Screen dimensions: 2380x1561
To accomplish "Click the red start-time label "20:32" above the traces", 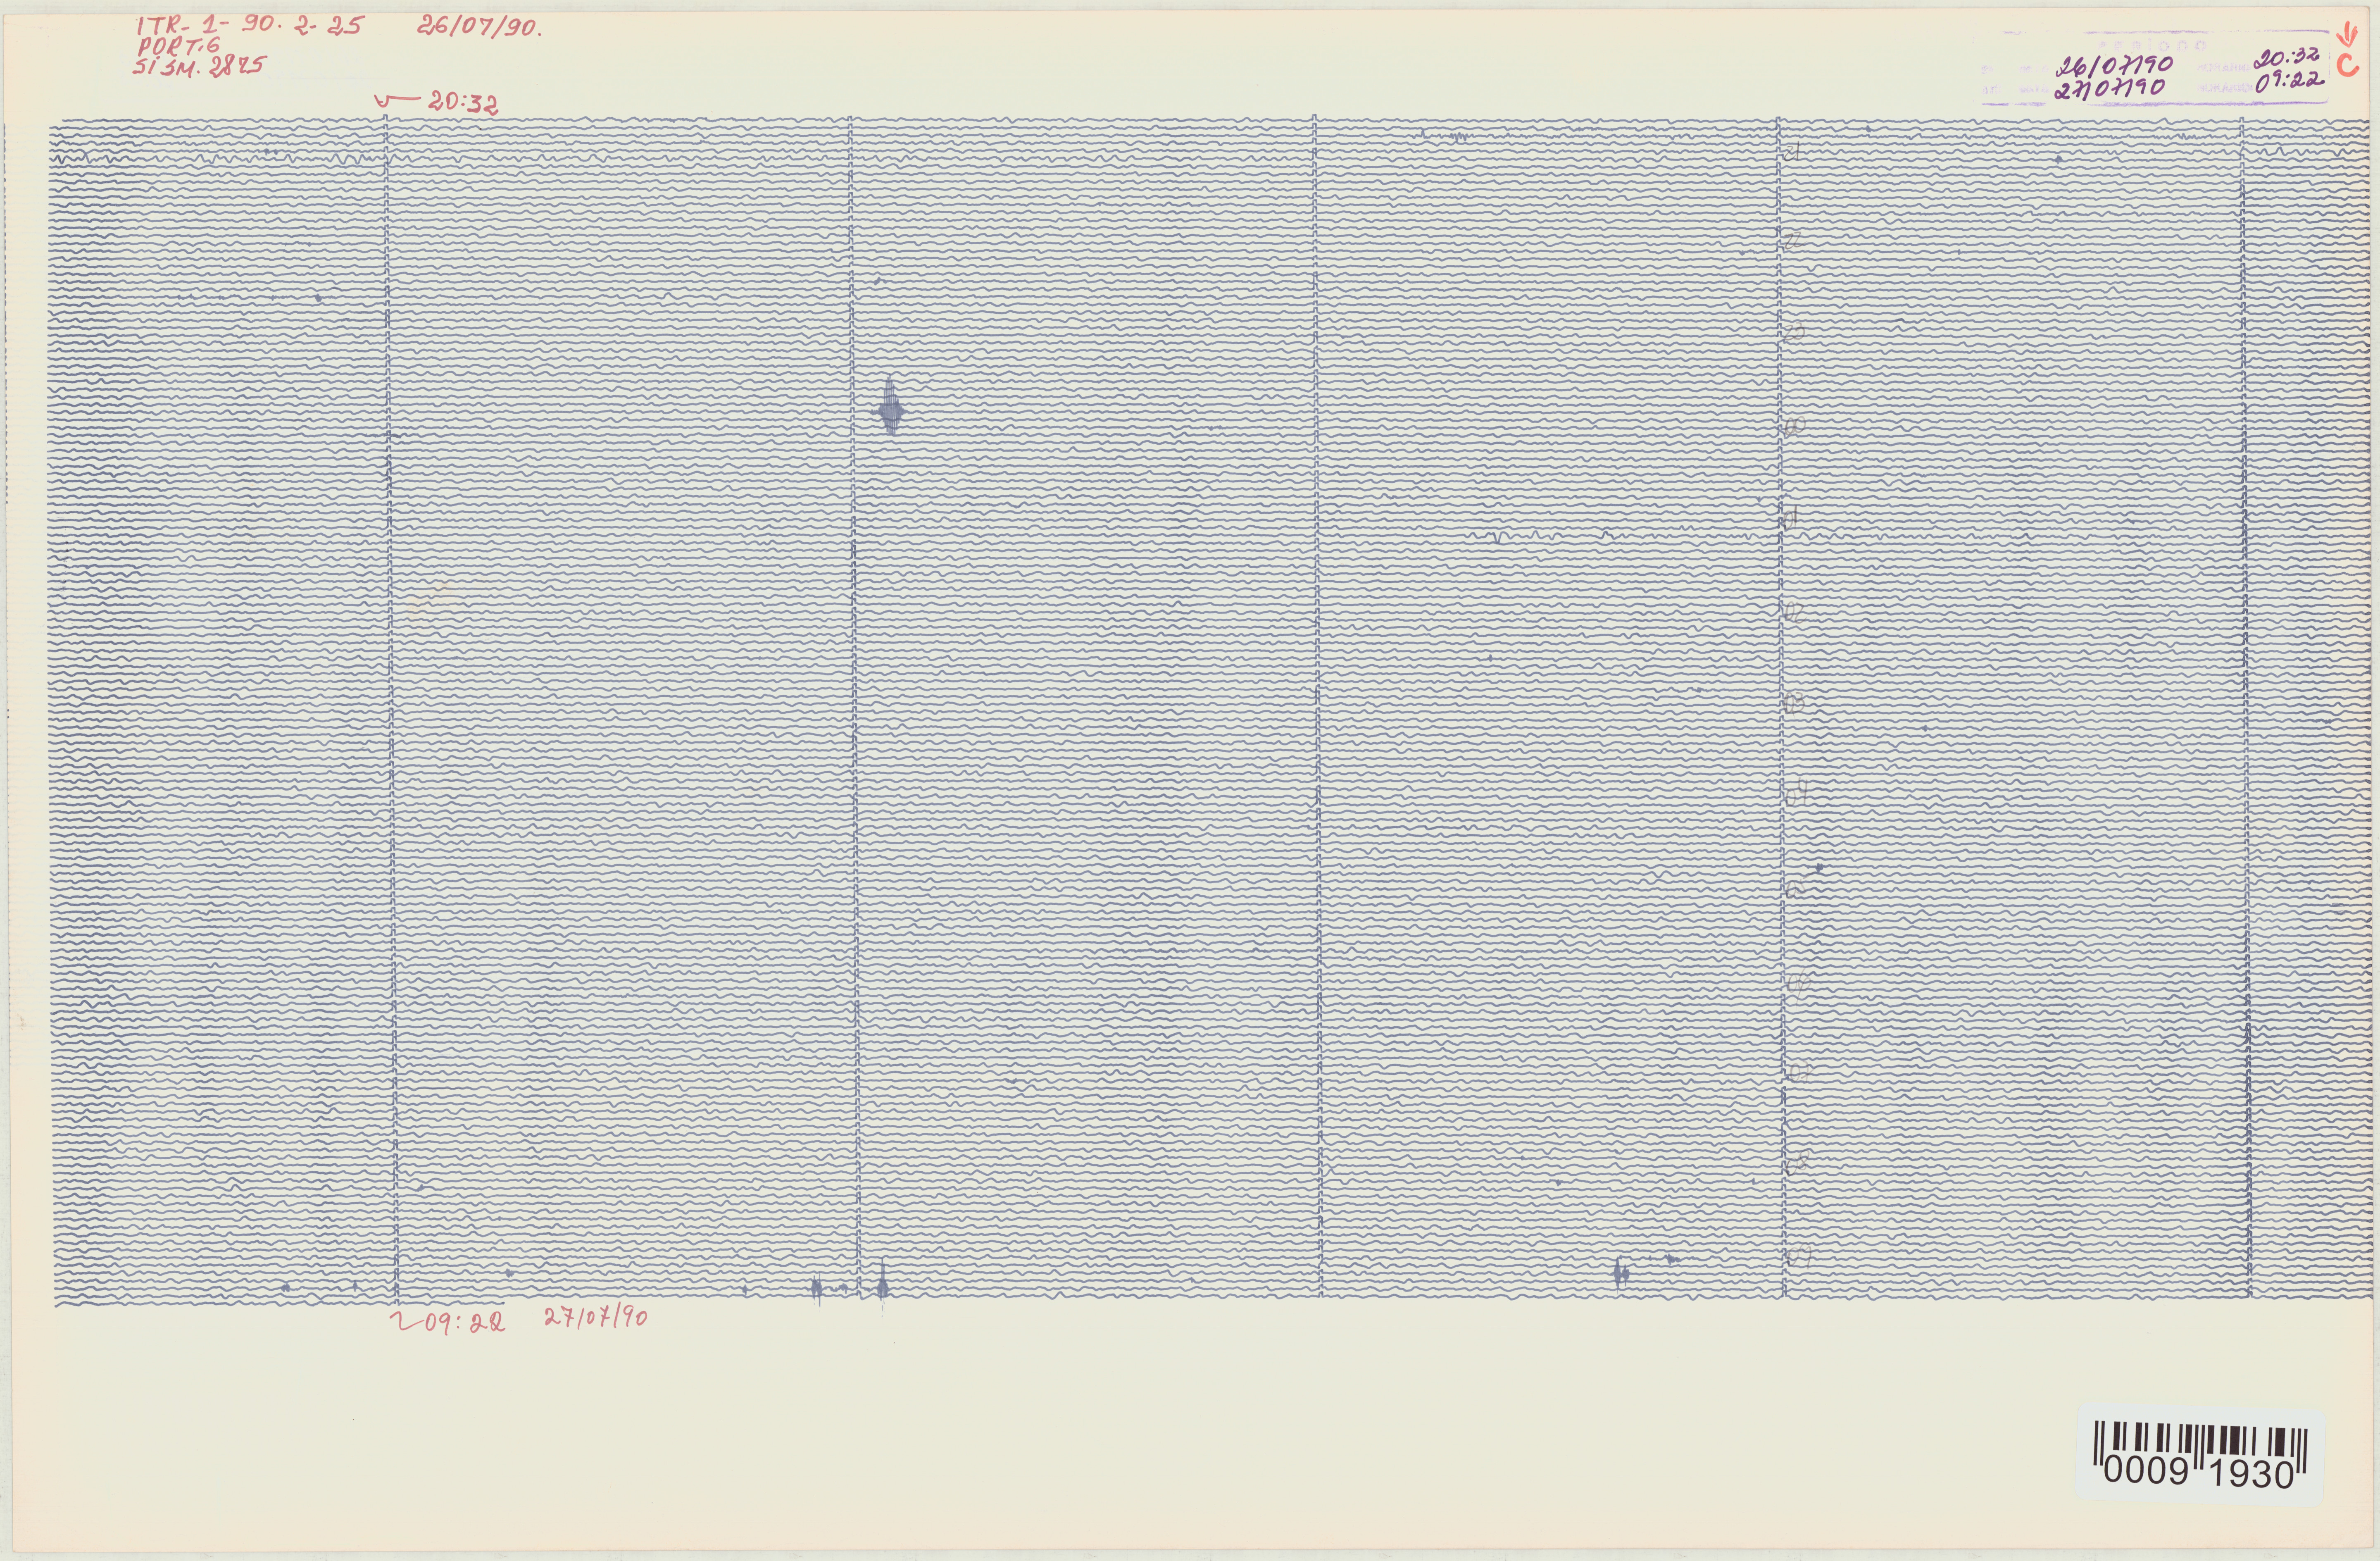I will 463,103.
